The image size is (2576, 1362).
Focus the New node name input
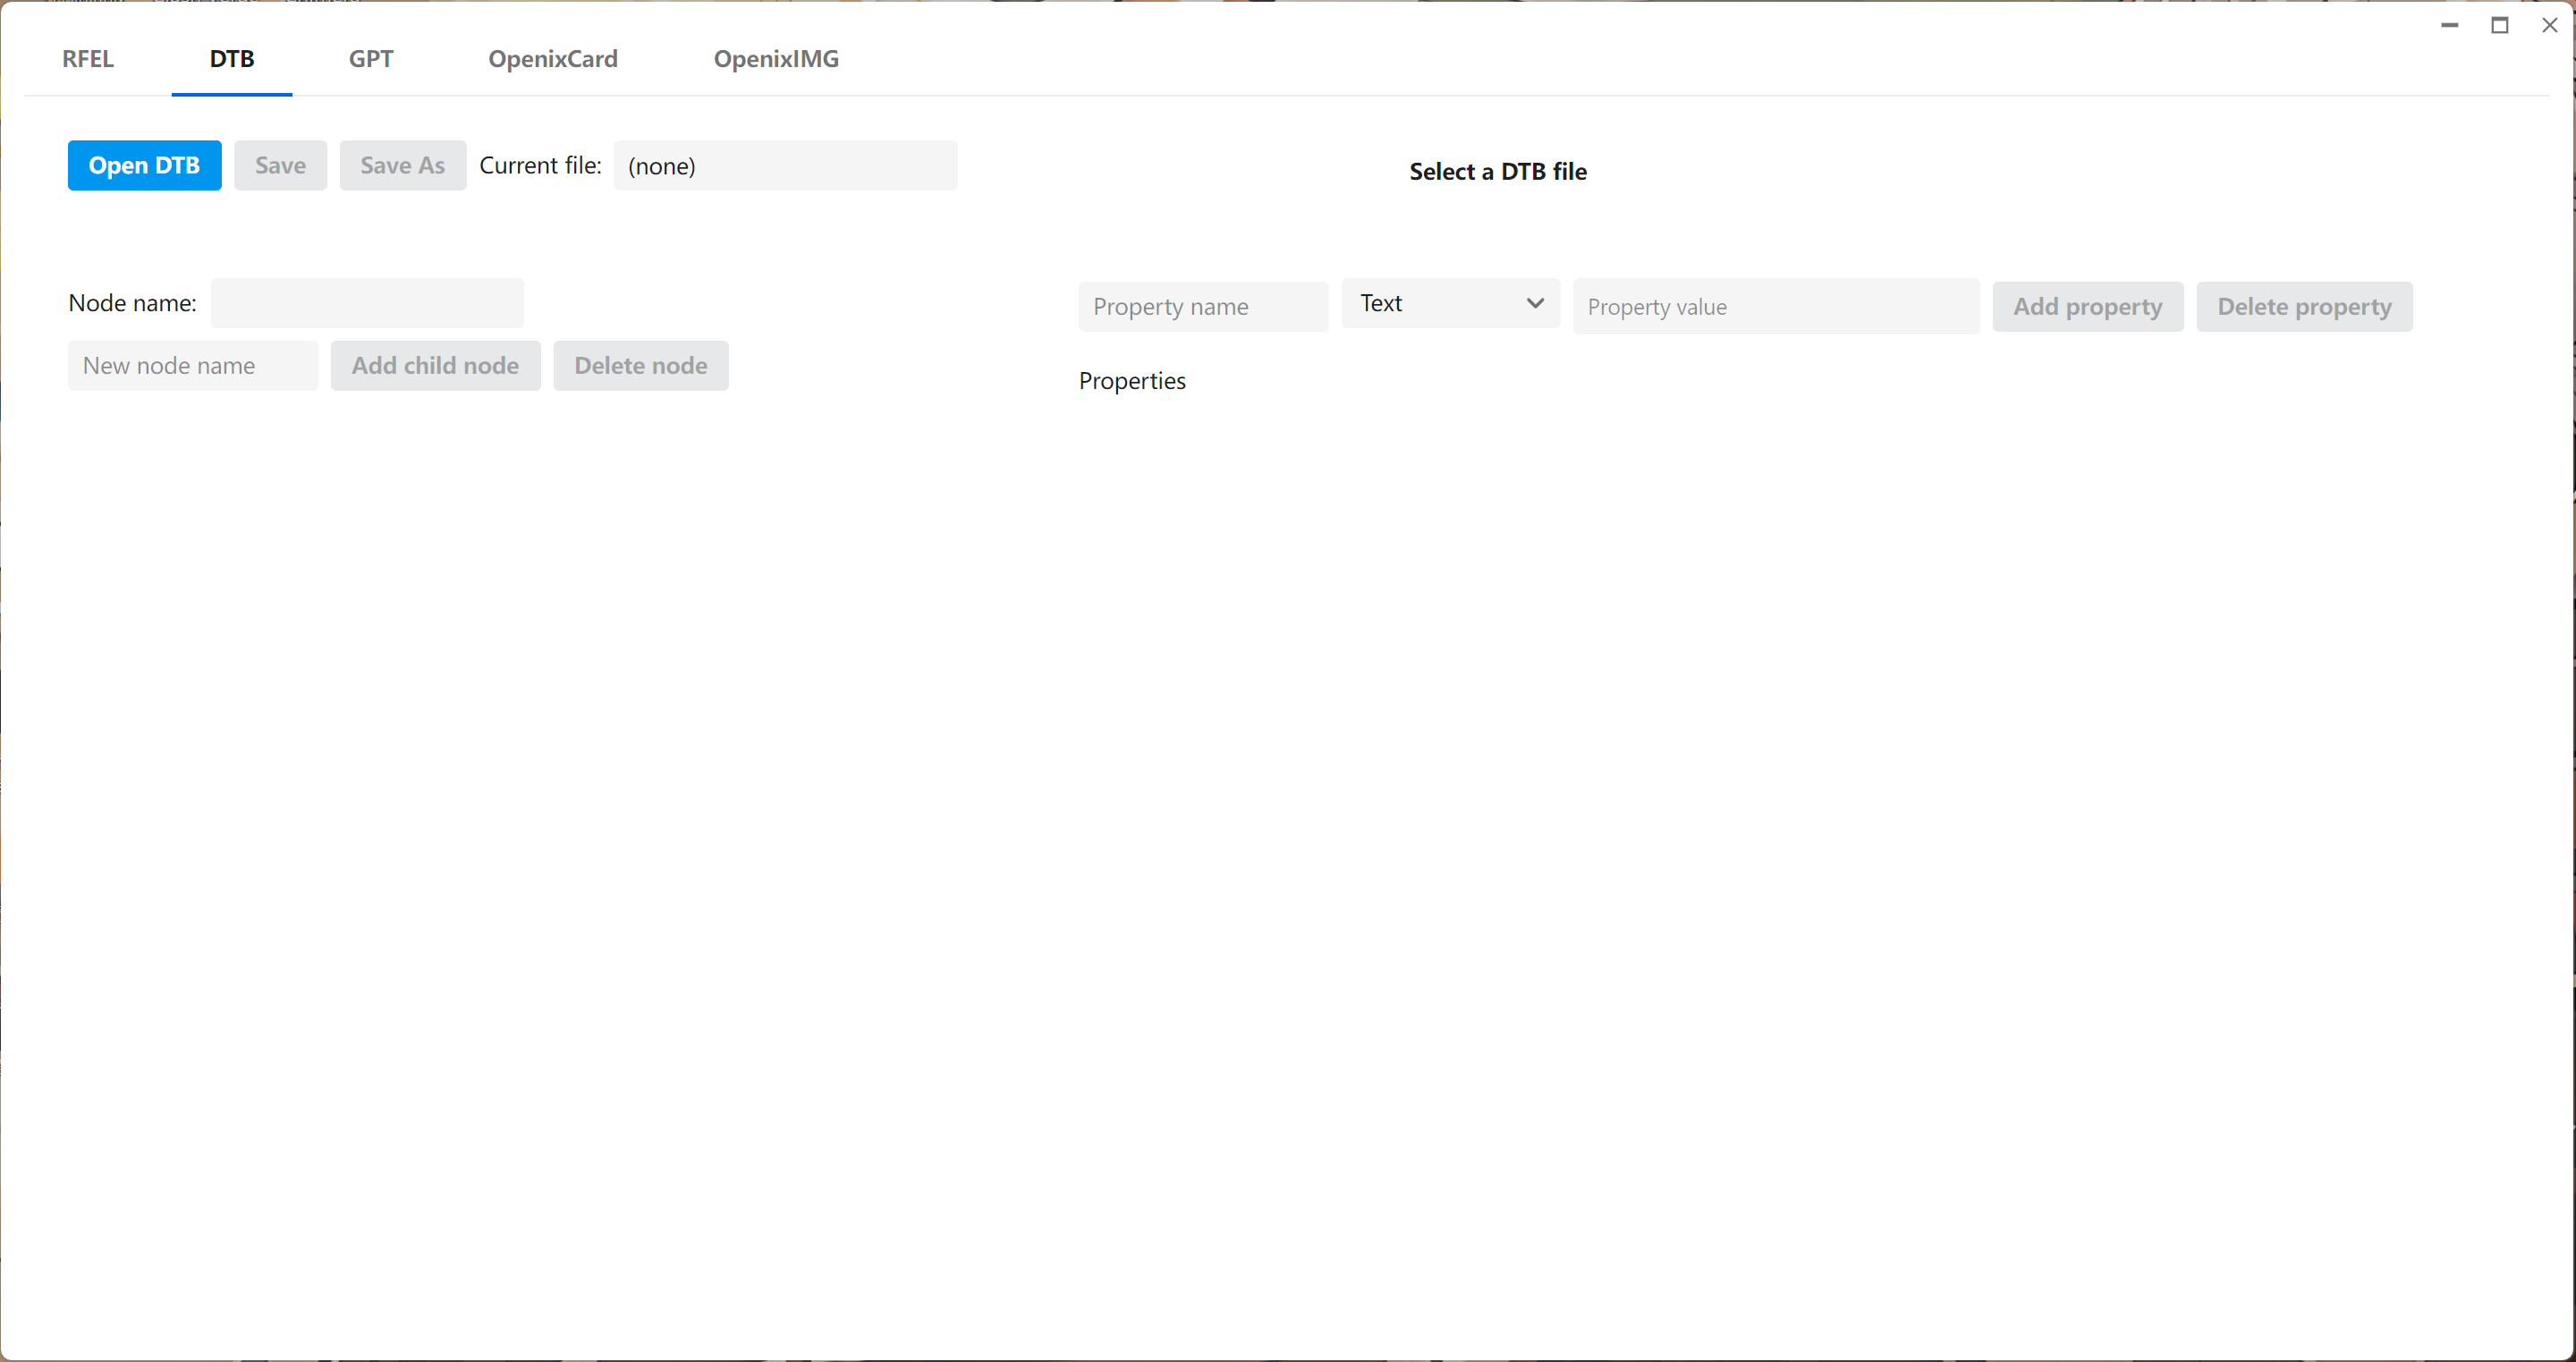click(193, 365)
